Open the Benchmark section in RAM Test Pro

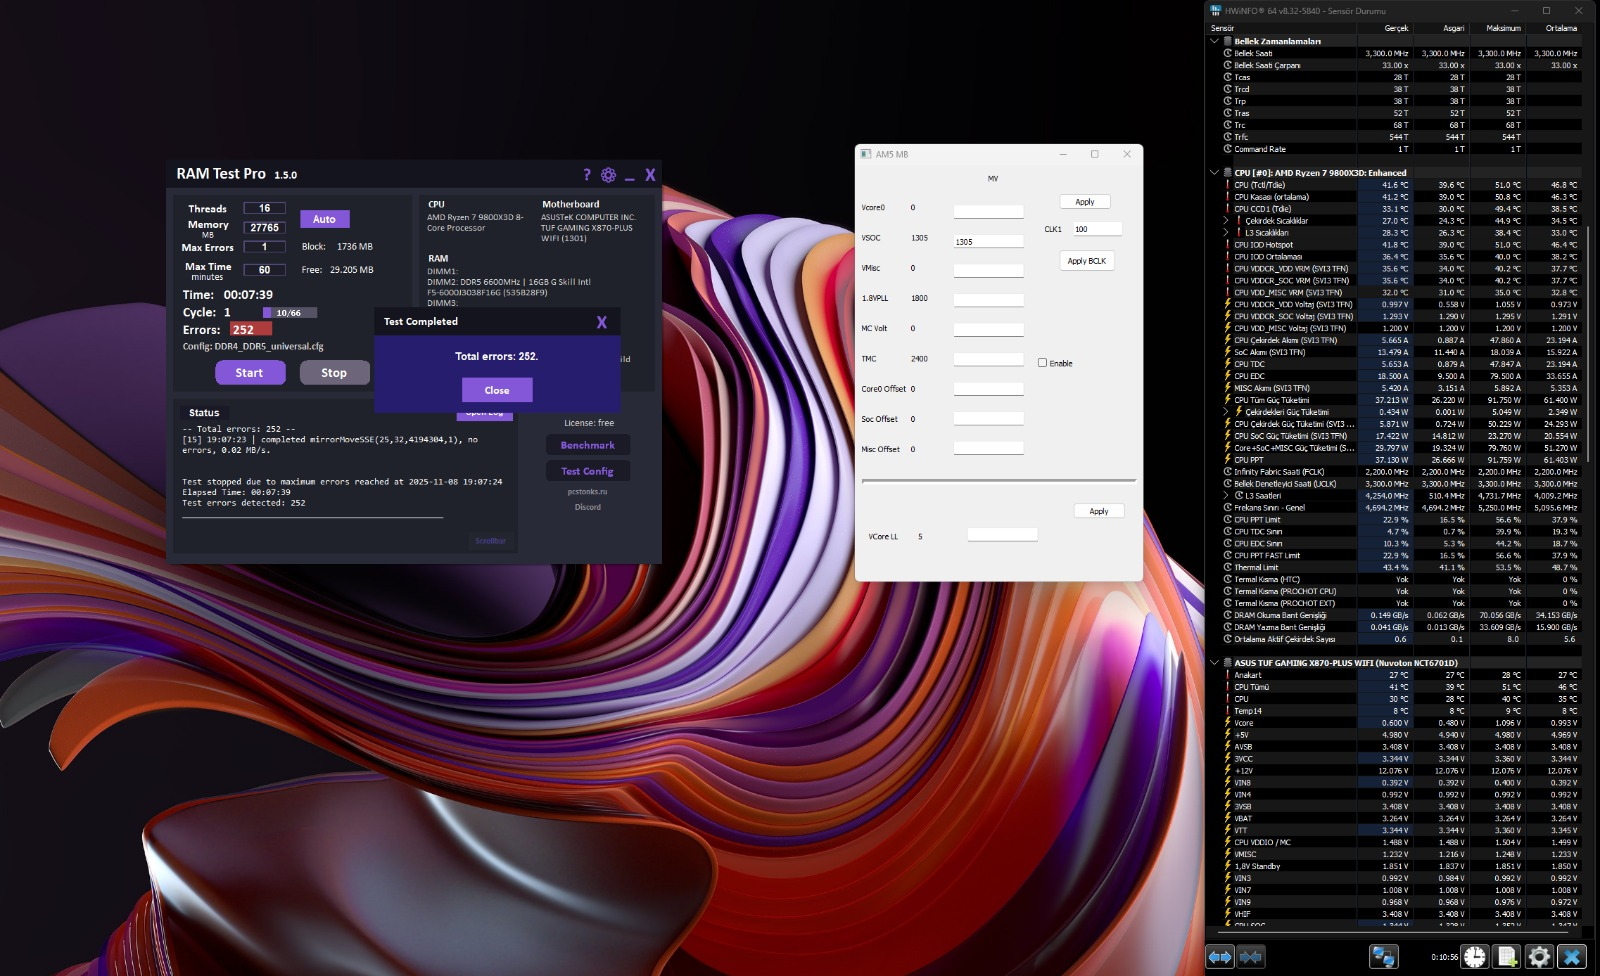[x=588, y=445]
